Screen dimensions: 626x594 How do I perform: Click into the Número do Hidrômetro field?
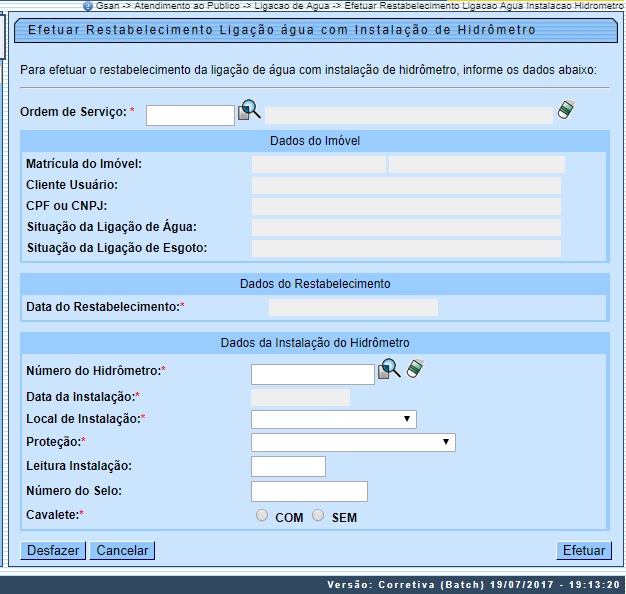coord(312,374)
